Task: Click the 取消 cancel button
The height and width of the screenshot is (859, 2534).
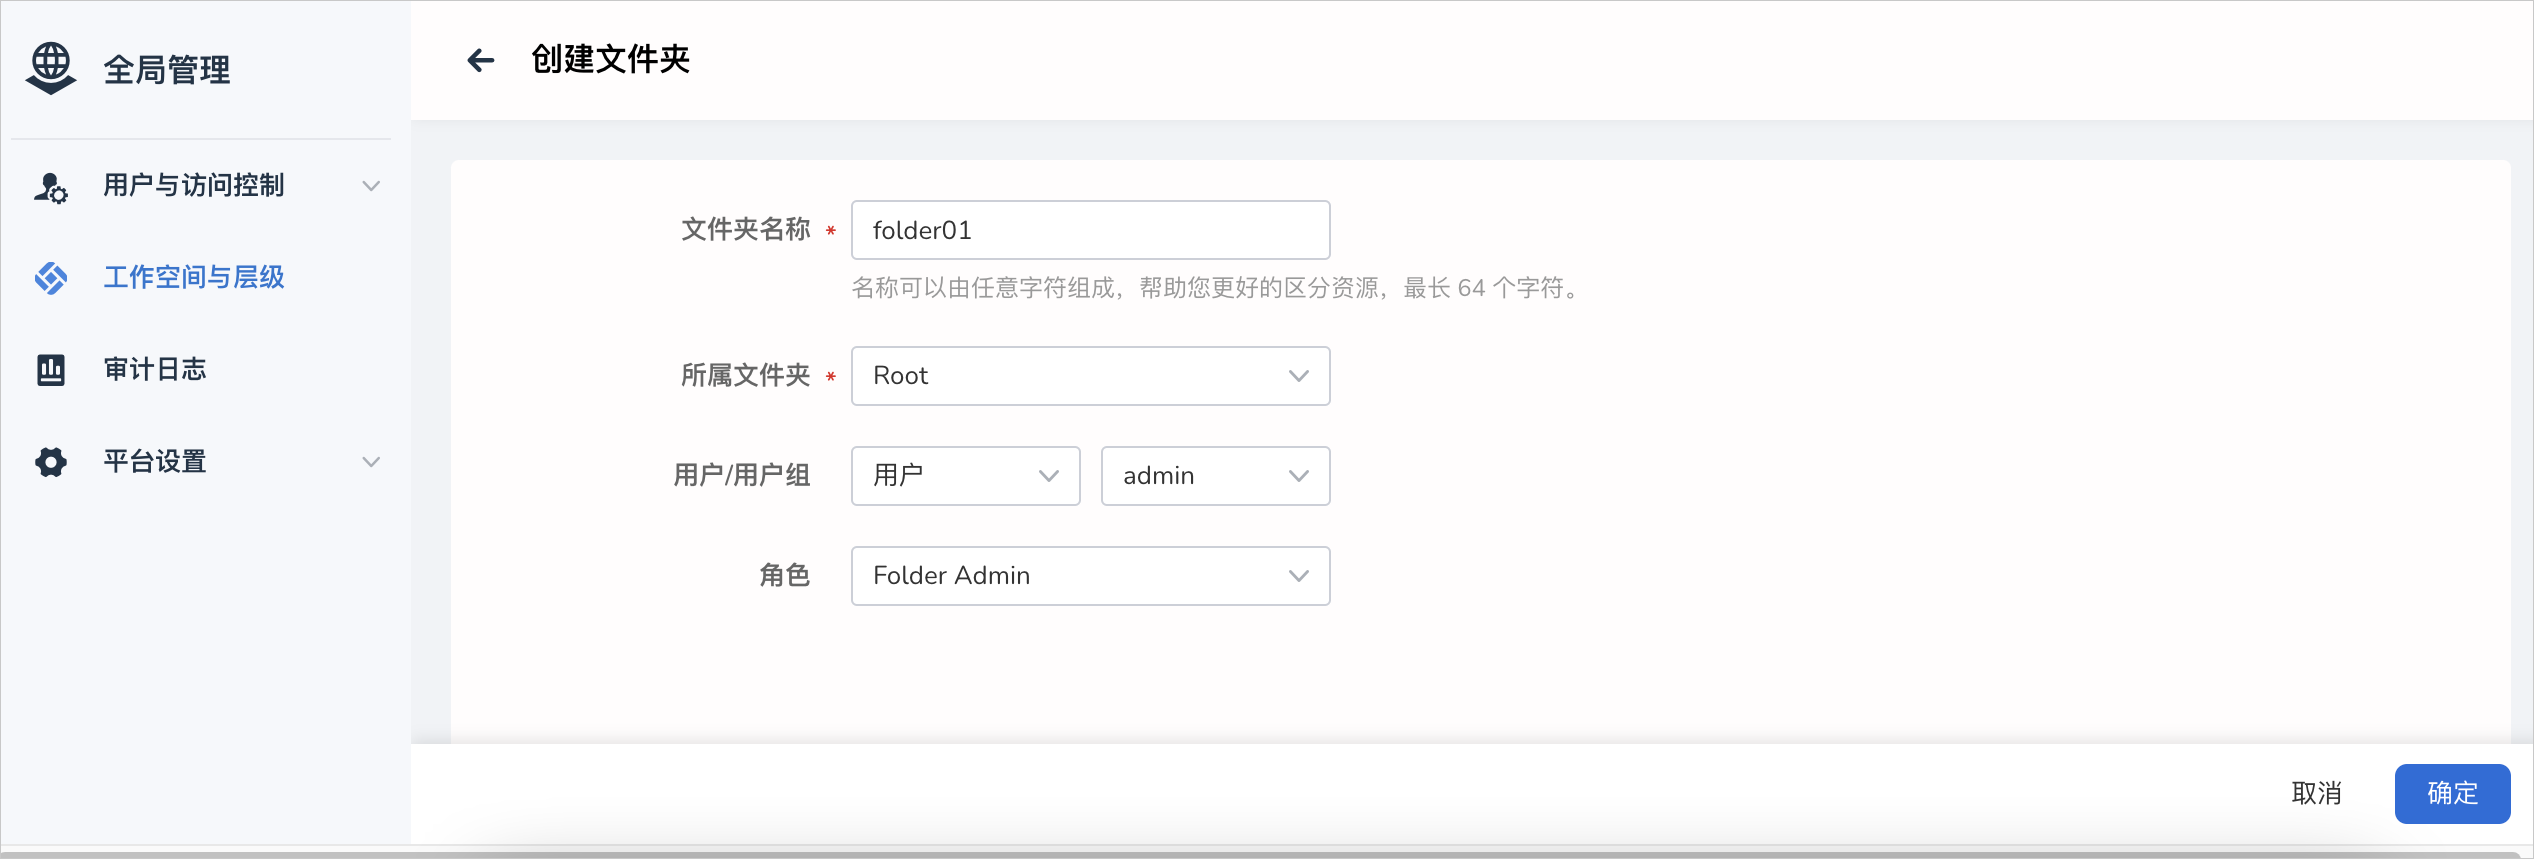Action: (x=2316, y=794)
